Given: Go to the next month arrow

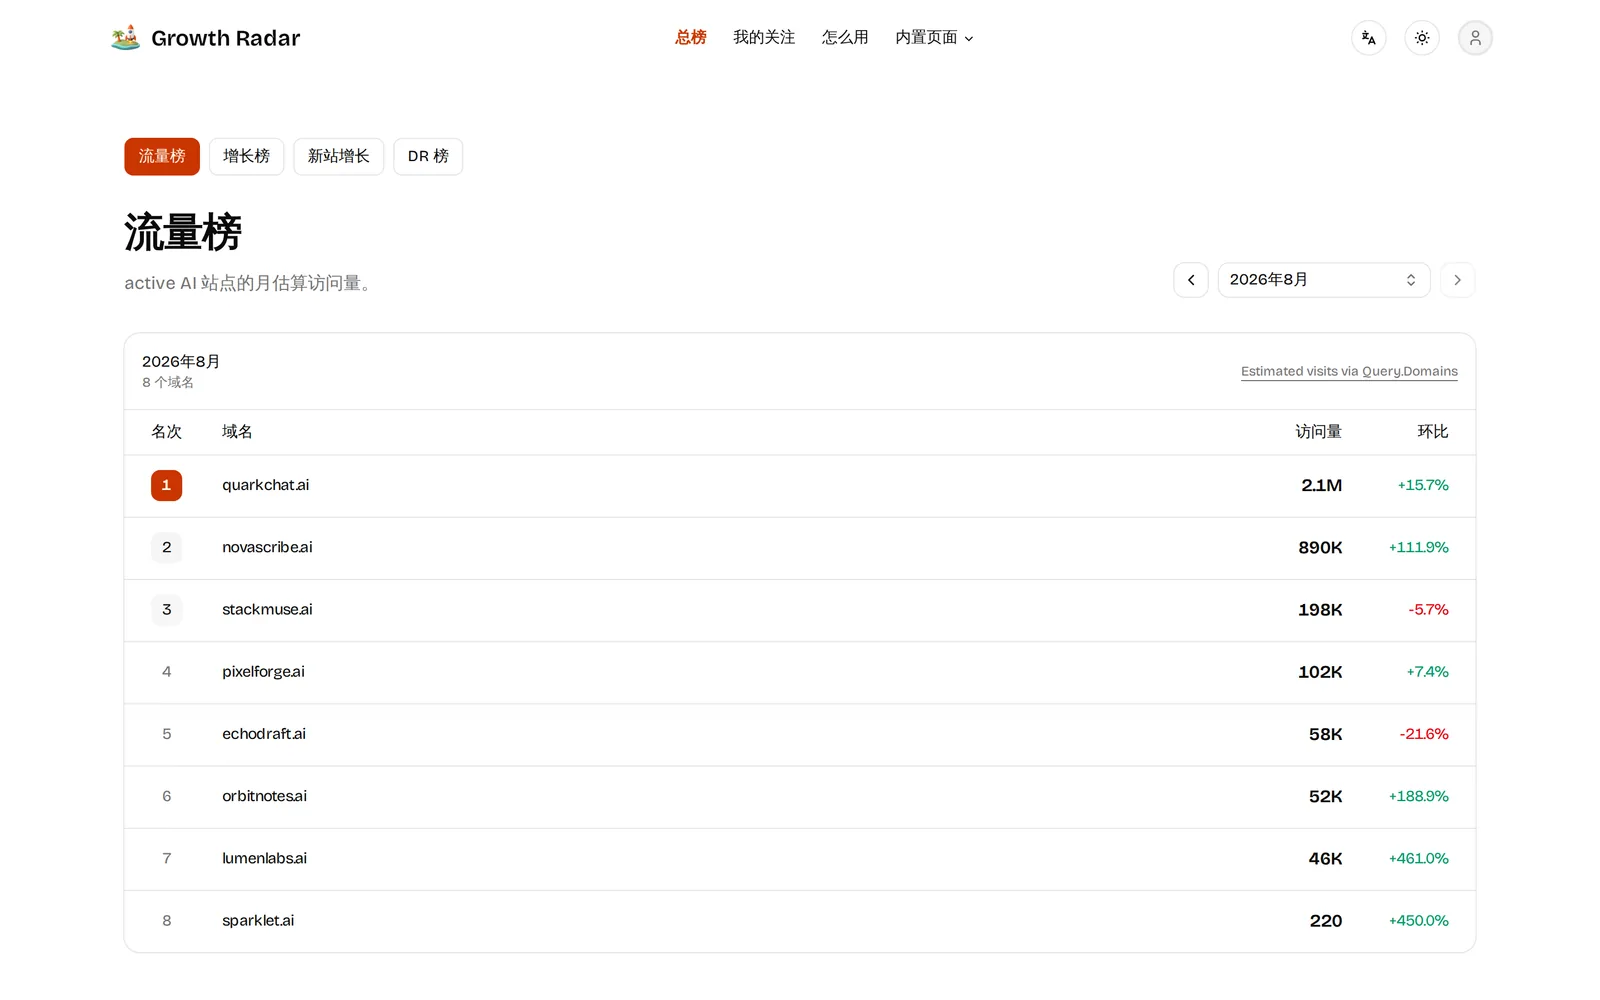Looking at the screenshot, I should click(x=1458, y=280).
